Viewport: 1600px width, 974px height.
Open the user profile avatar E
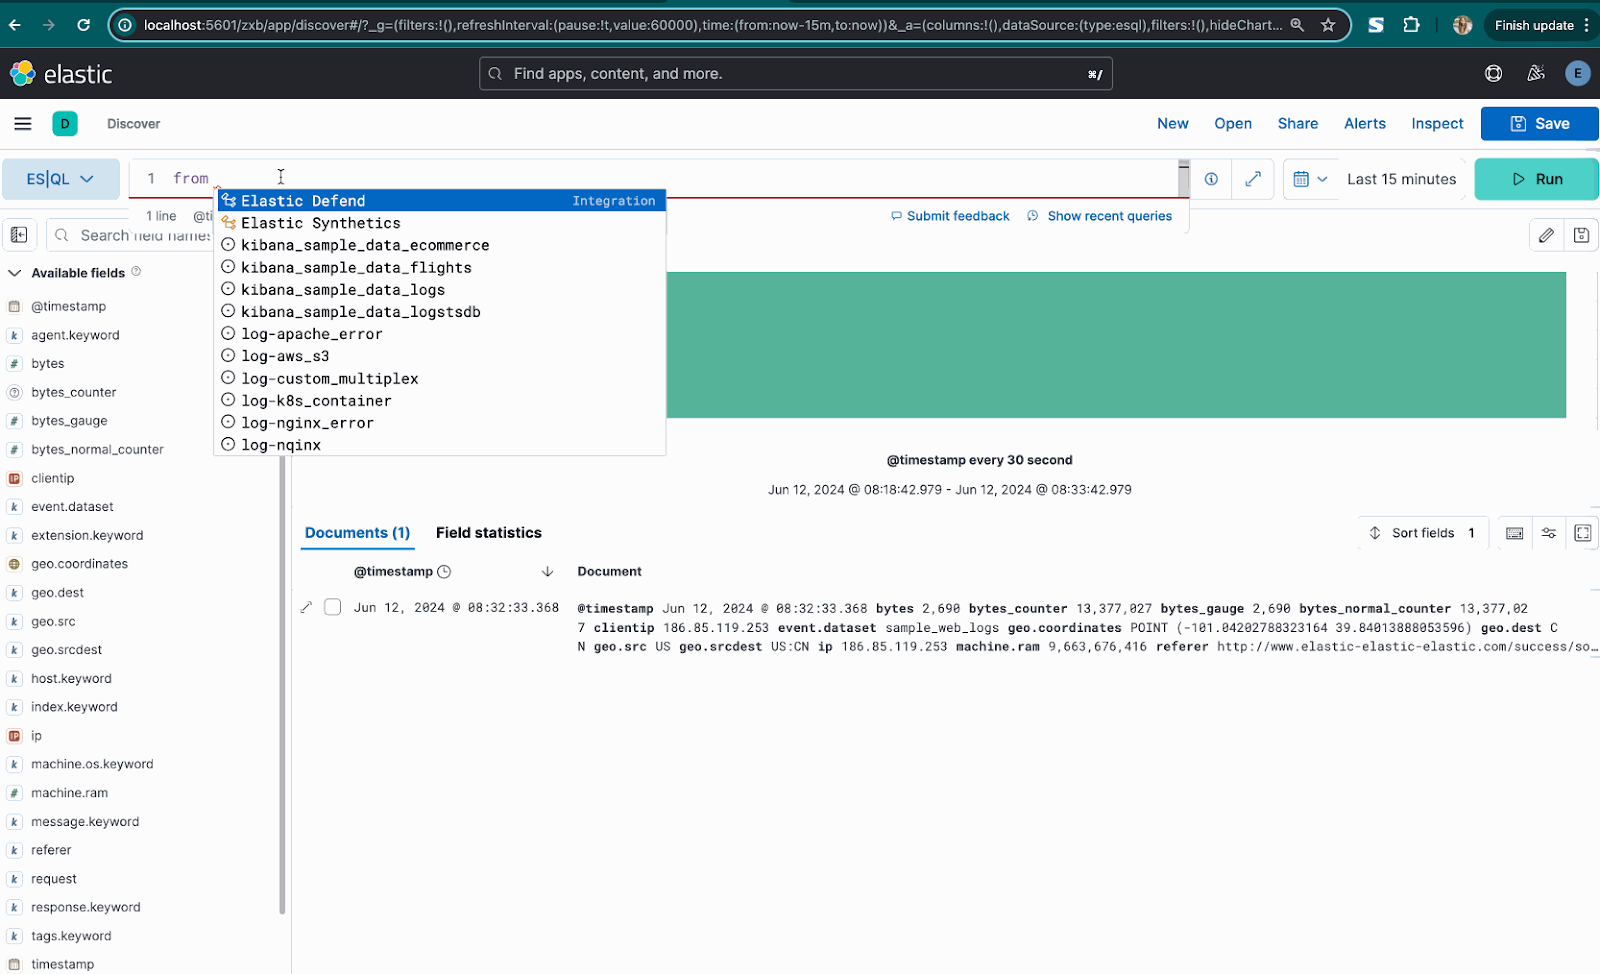point(1577,73)
